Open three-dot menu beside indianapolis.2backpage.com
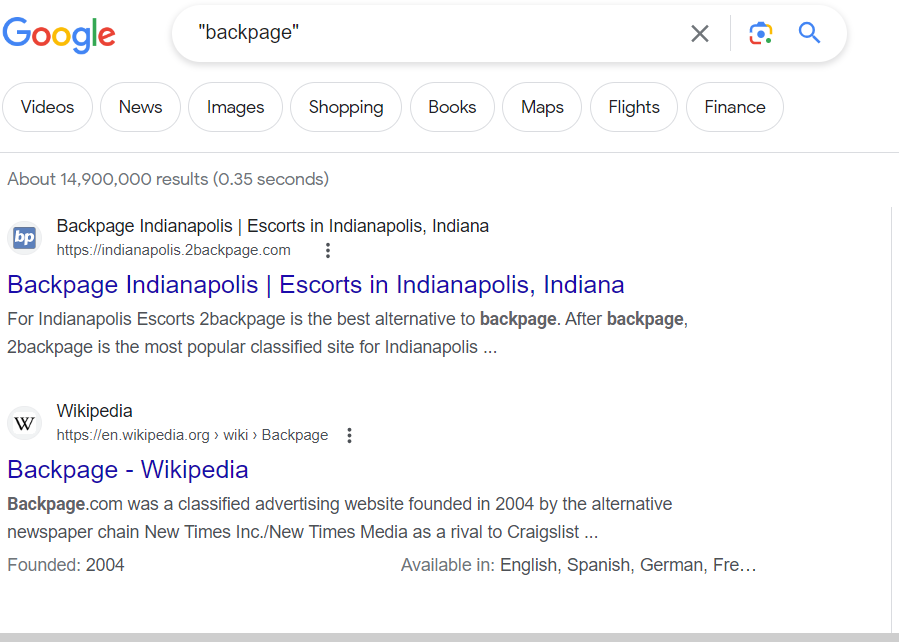899x642 pixels. 327,250
